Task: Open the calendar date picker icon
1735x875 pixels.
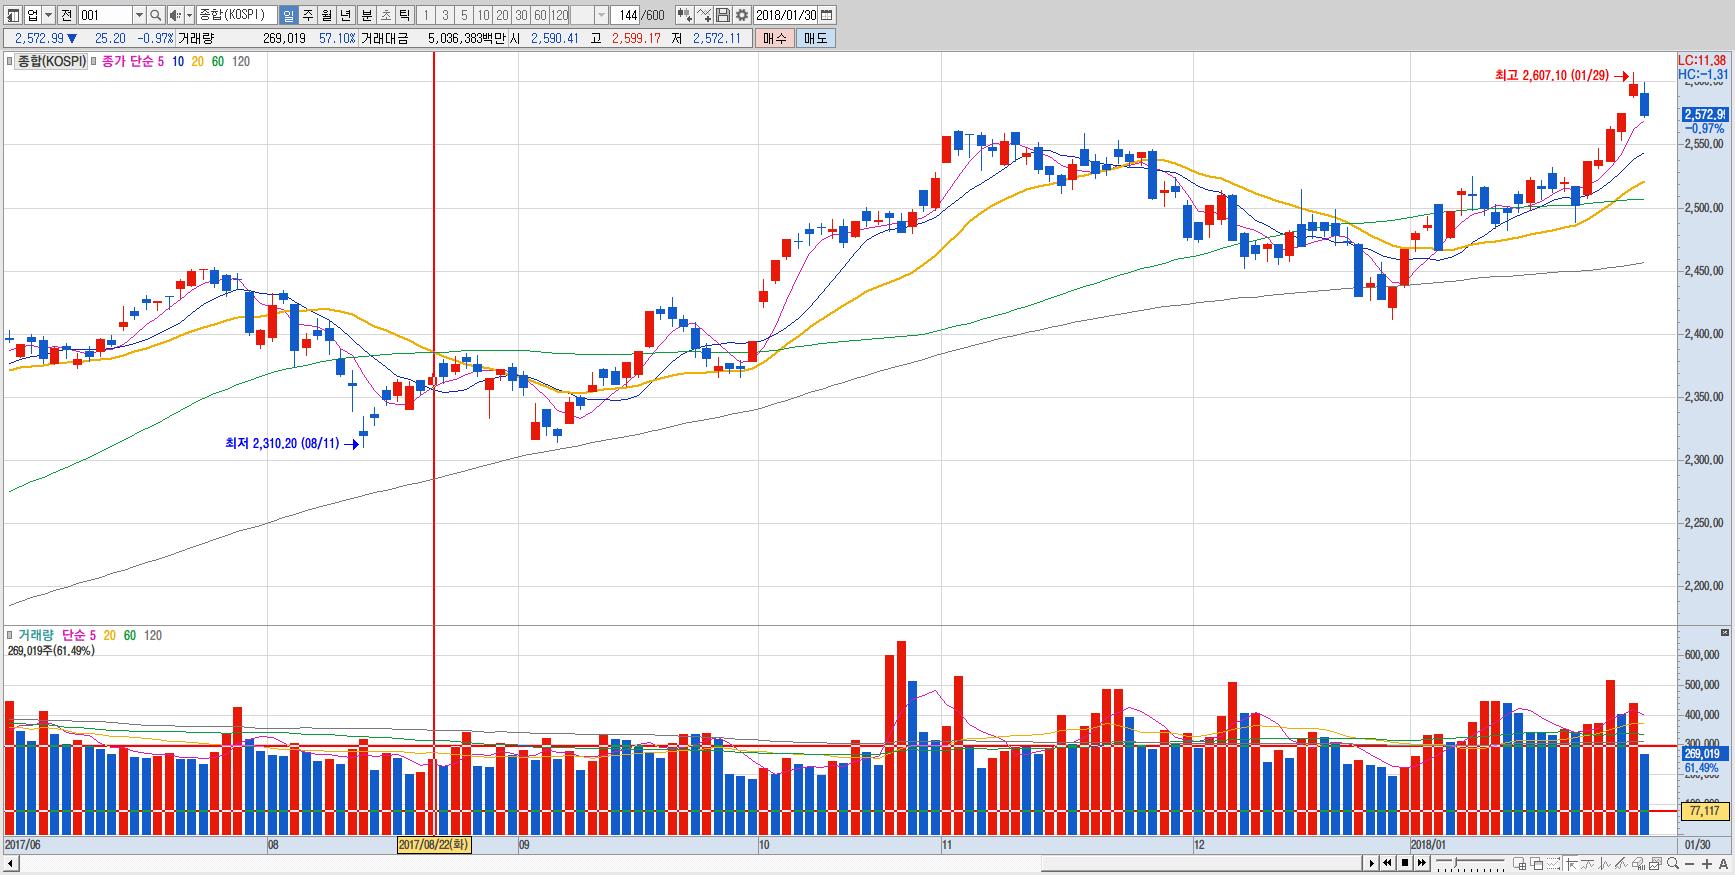Action: coord(826,15)
